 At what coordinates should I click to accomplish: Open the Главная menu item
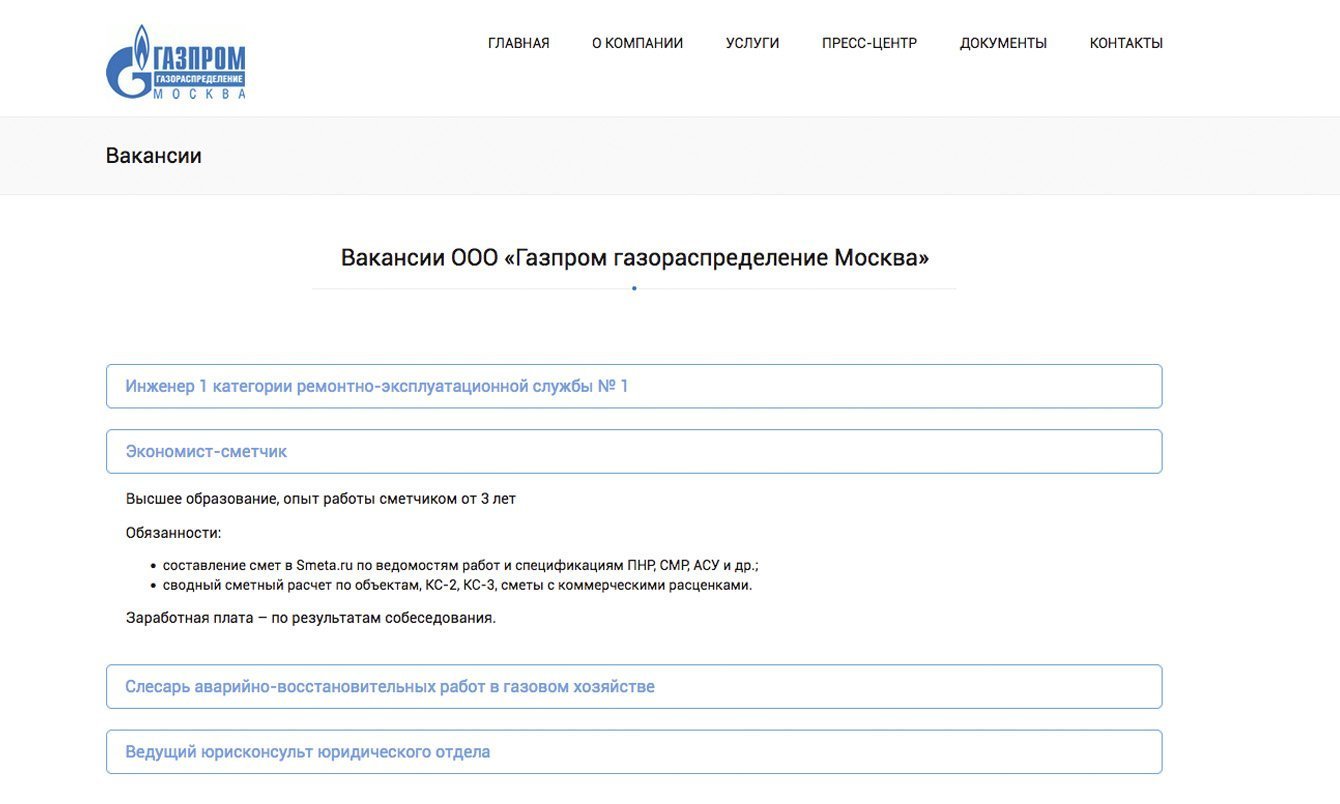[519, 43]
